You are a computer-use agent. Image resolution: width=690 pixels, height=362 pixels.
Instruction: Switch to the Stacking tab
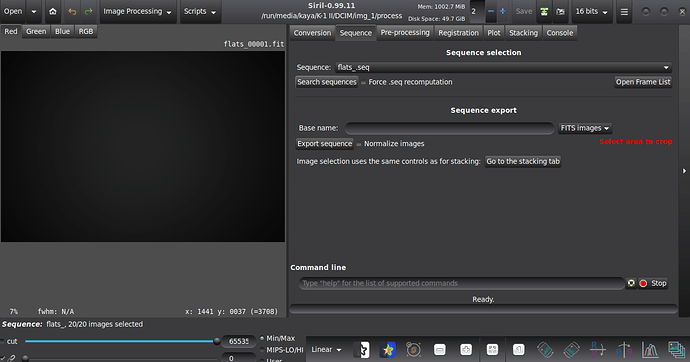pos(523,33)
